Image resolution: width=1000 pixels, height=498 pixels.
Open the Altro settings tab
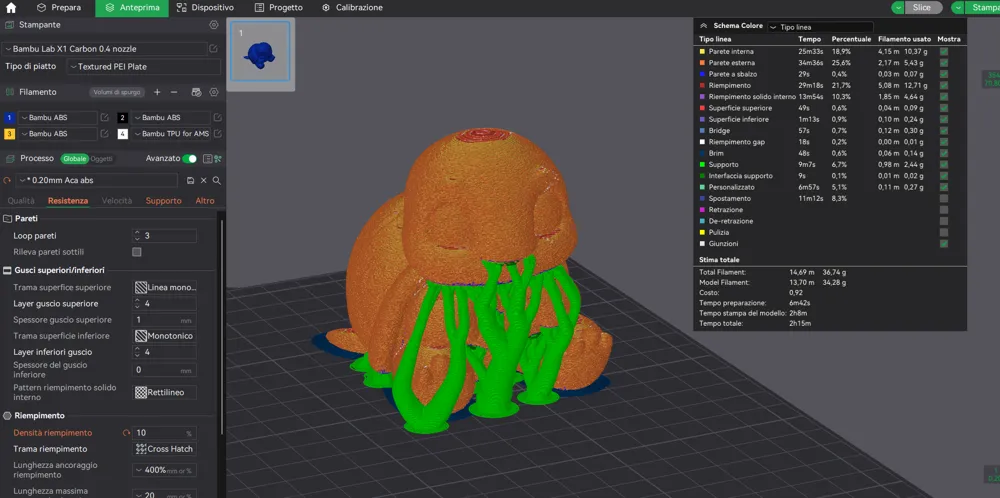205,201
